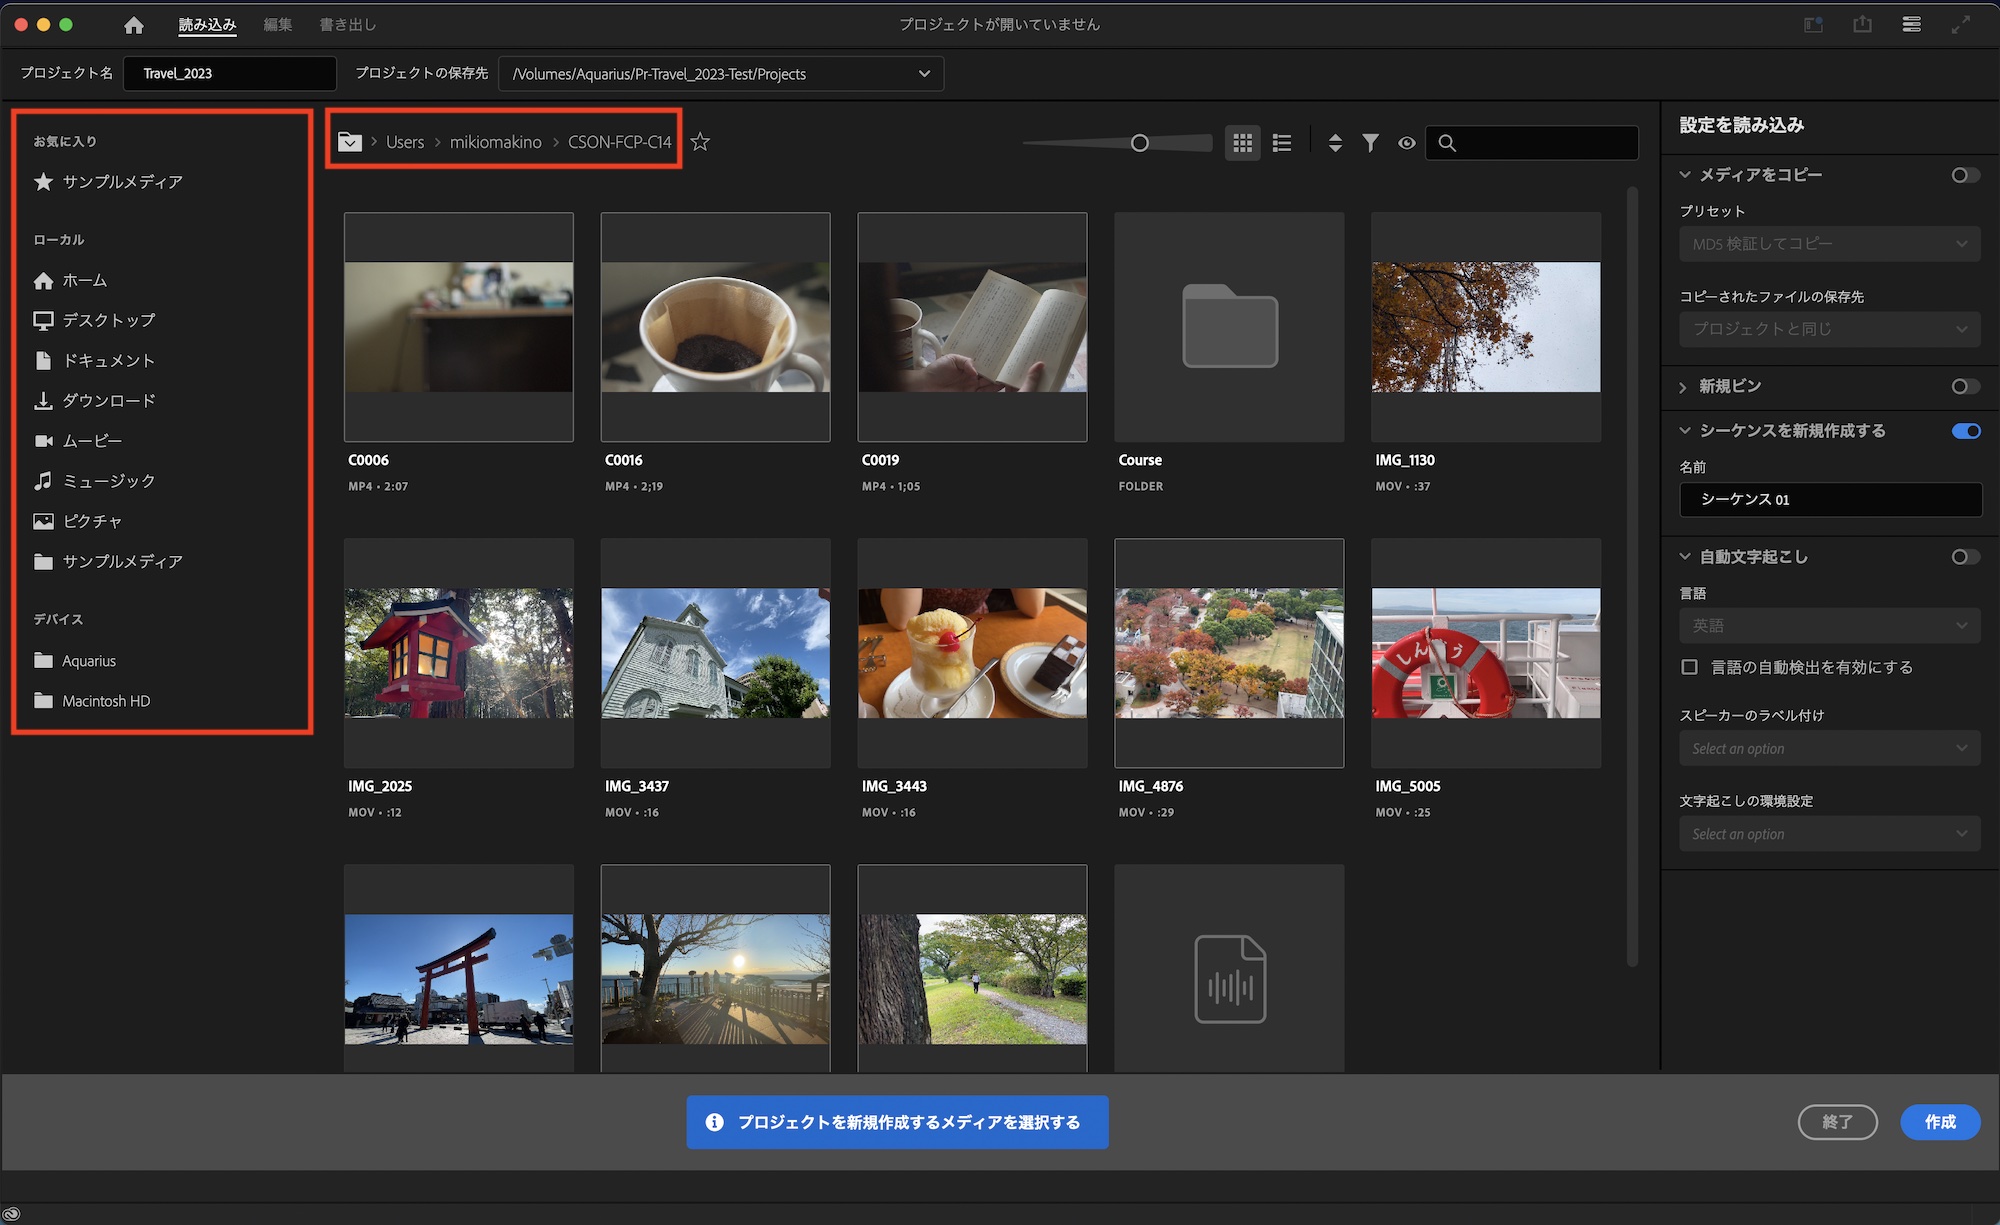Collapse the 自動文字起こし section

click(1685, 557)
